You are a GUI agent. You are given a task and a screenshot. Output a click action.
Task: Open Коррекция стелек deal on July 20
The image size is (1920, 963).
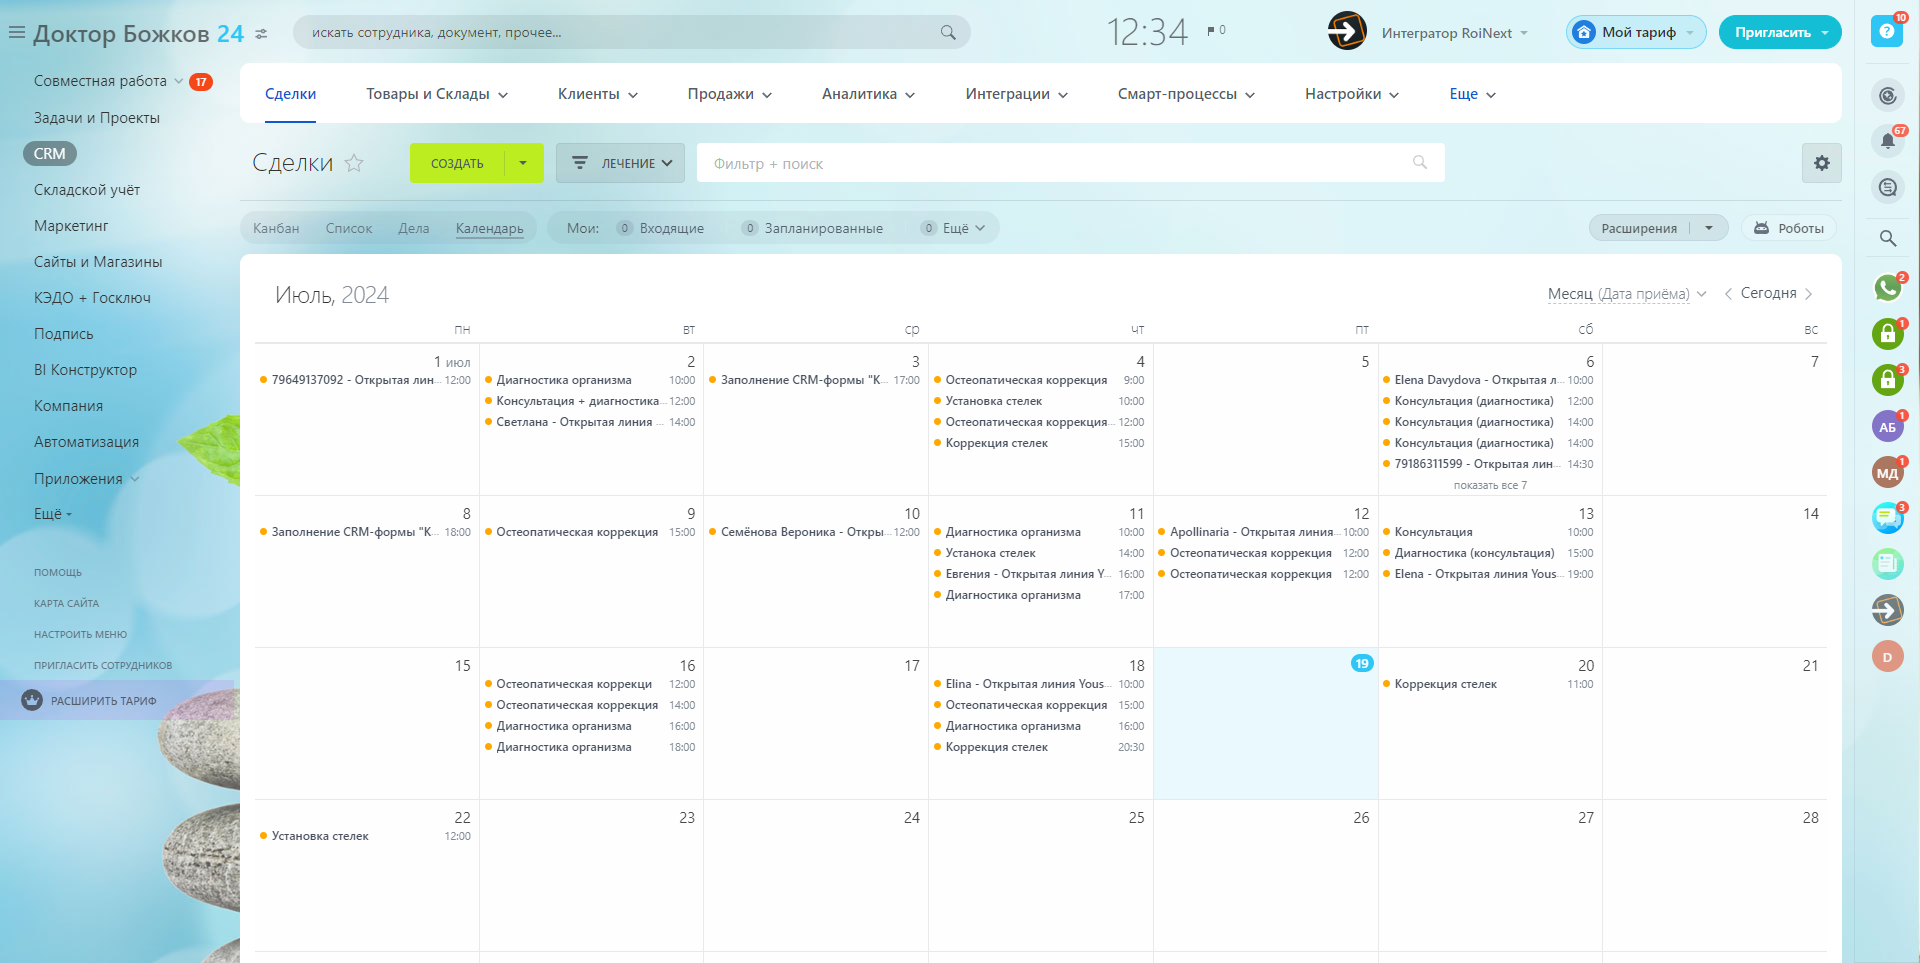(x=1445, y=684)
